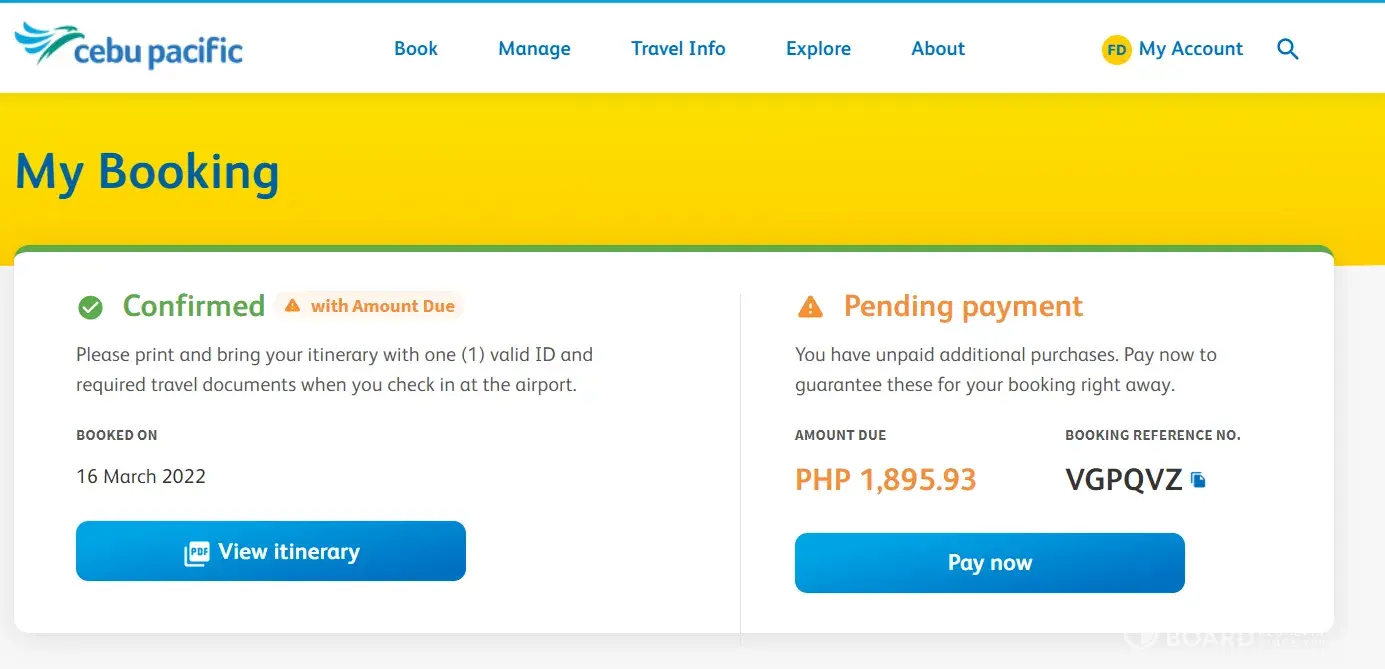Click the Pending payment warning triangle
Viewport: 1385px width, 669px height.
click(x=810, y=307)
